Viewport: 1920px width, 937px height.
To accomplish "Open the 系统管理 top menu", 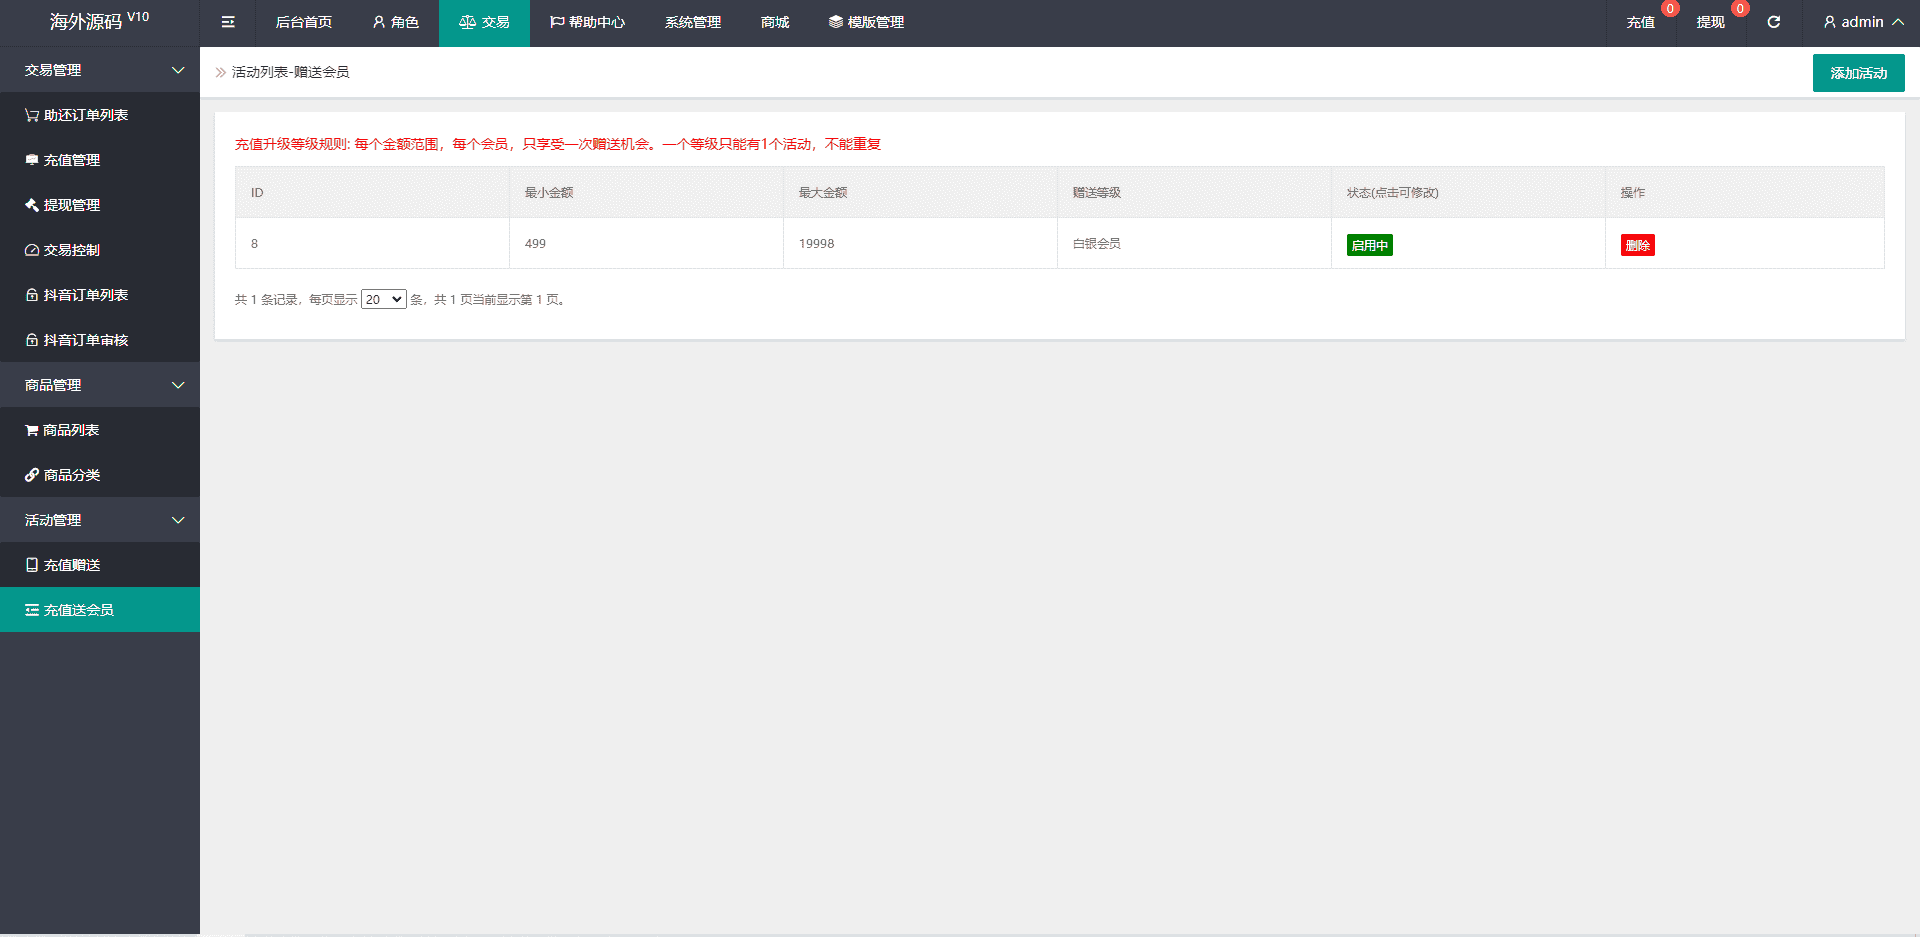I will (693, 22).
